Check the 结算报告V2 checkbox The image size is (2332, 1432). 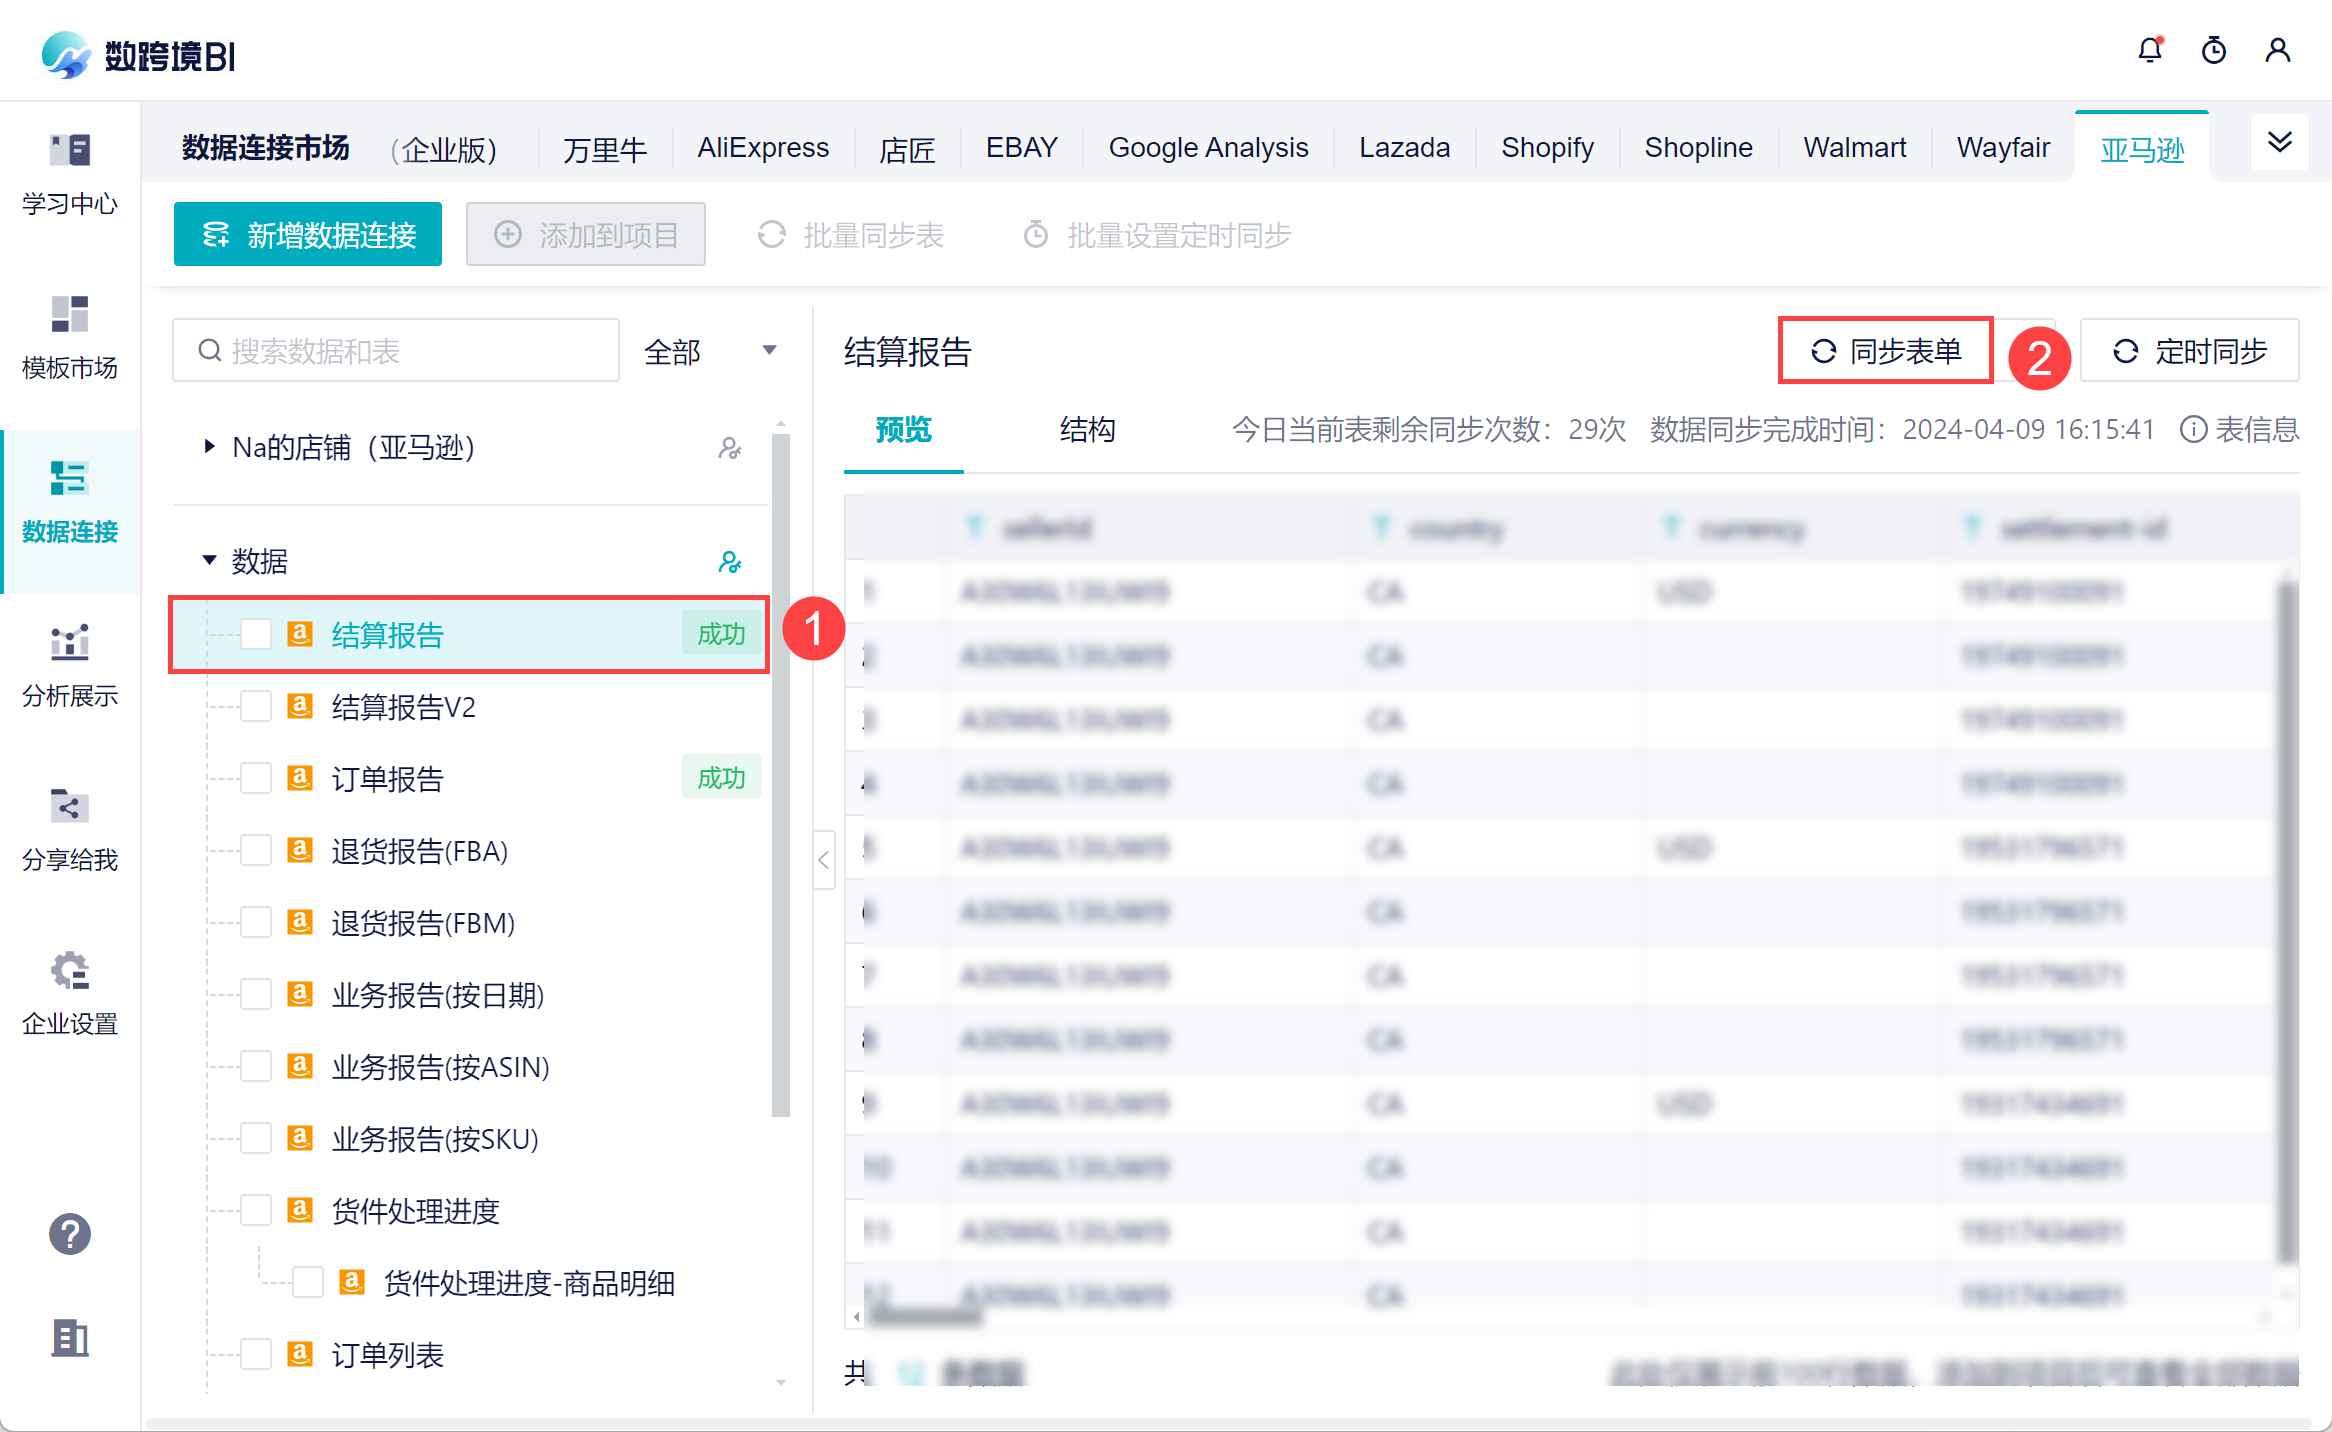[x=256, y=707]
